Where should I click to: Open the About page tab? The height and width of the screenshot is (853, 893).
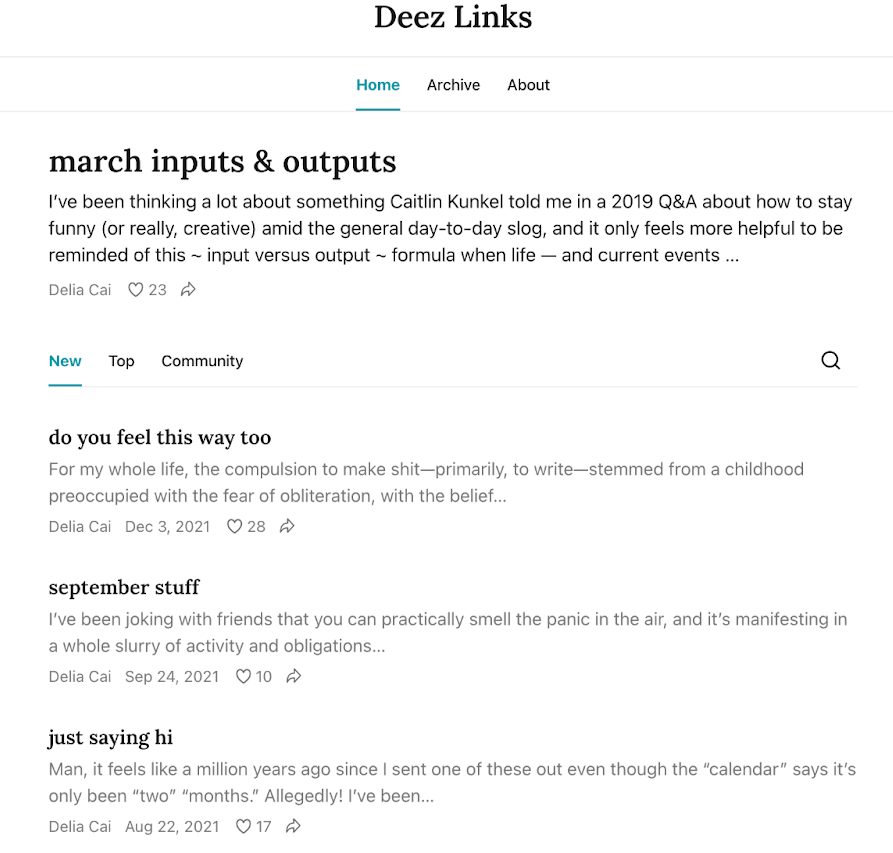[528, 85]
